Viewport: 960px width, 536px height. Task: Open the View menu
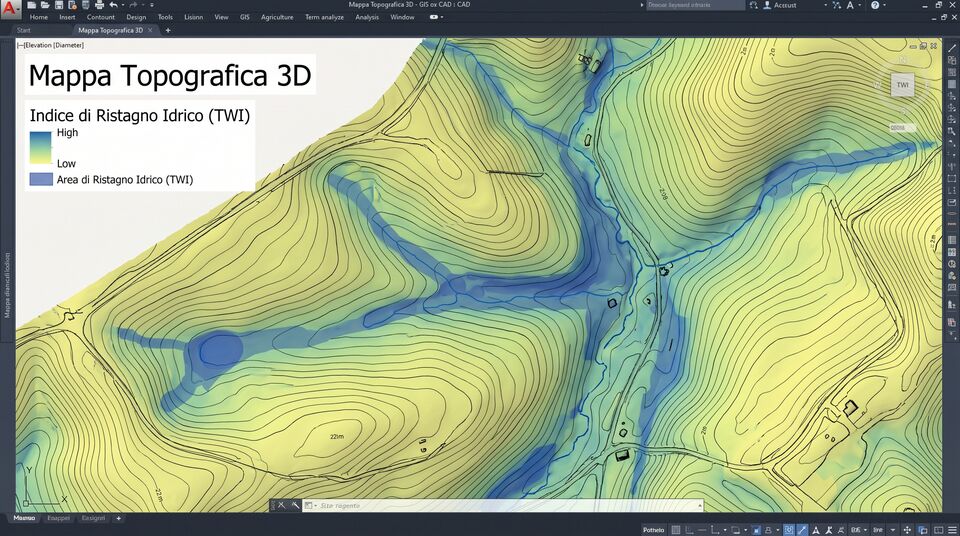coord(221,17)
